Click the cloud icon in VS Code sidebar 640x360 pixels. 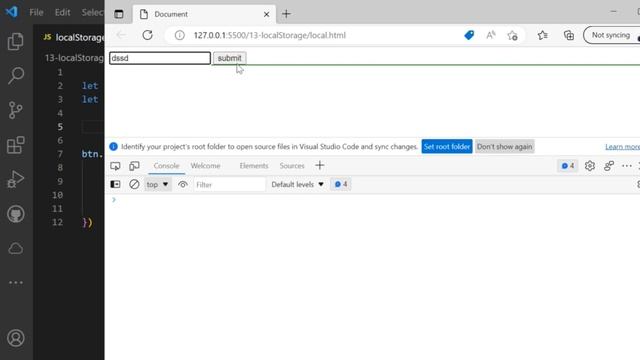(16, 248)
